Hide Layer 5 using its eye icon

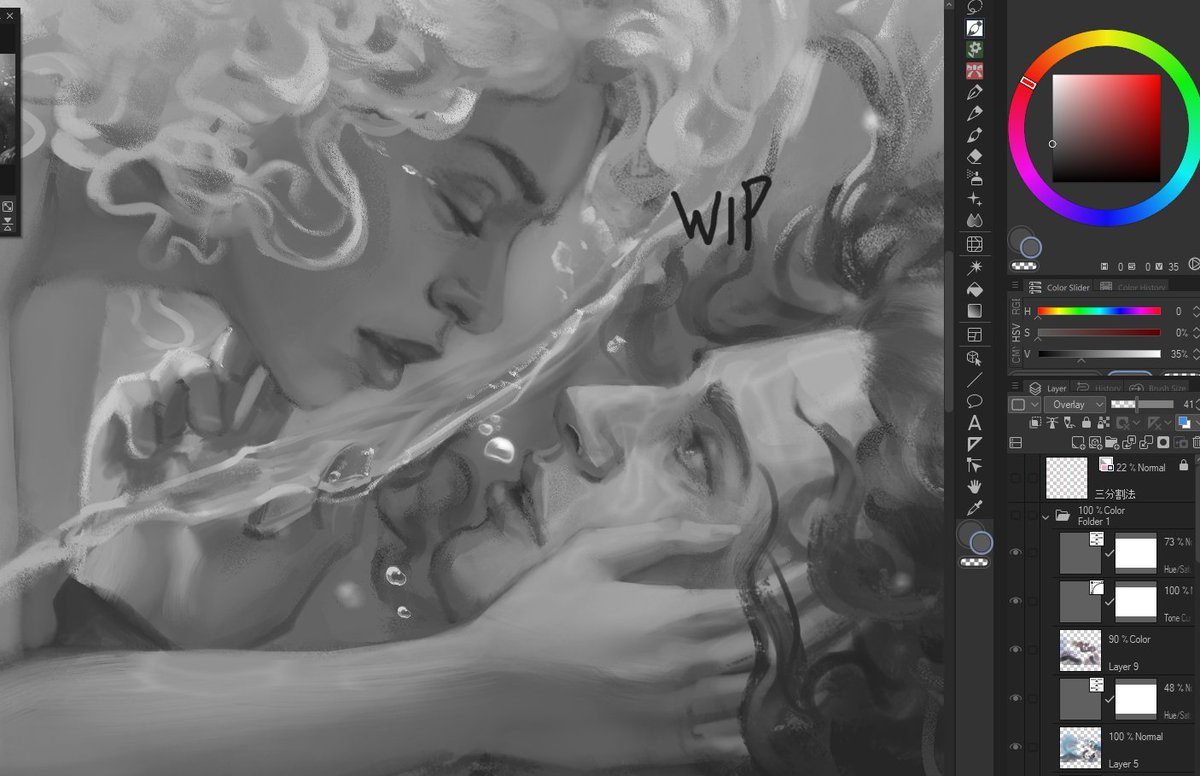pyautogui.click(x=1016, y=747)
